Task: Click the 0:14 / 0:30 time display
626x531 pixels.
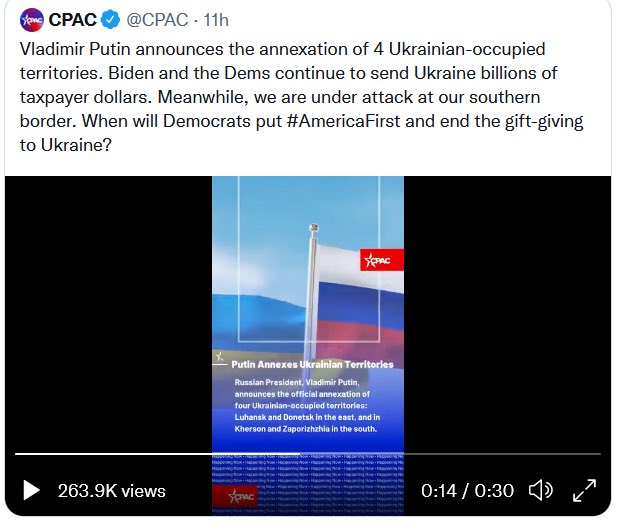Action: (467, 490)
